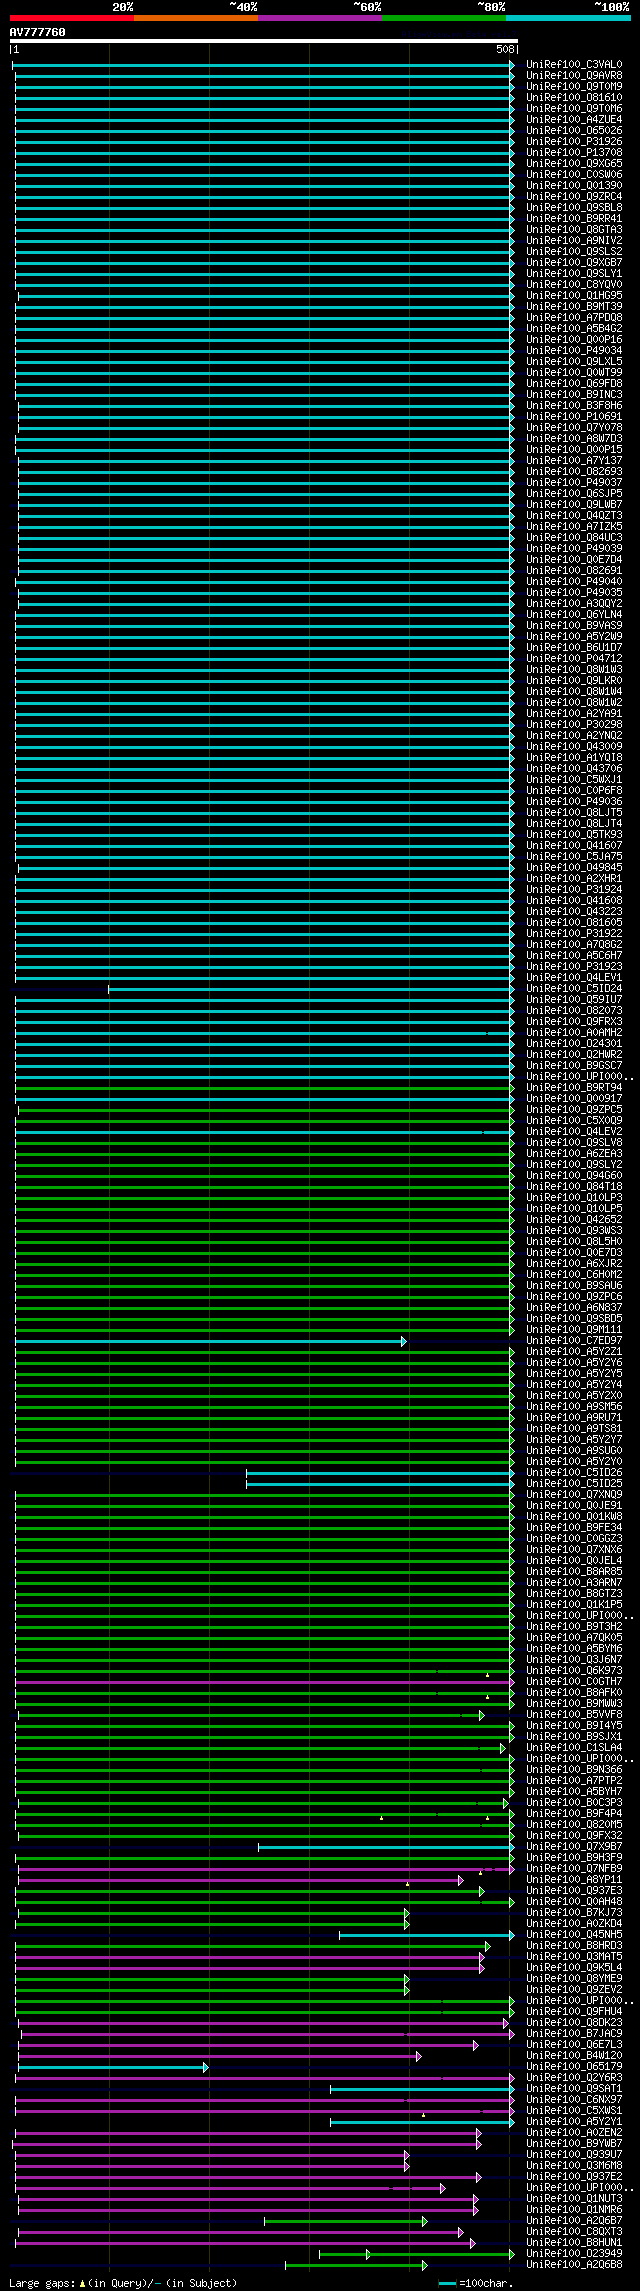
Task: Click UniRef100_Q7XNQ9 hit label
Action: click(x=574, y=1494)
